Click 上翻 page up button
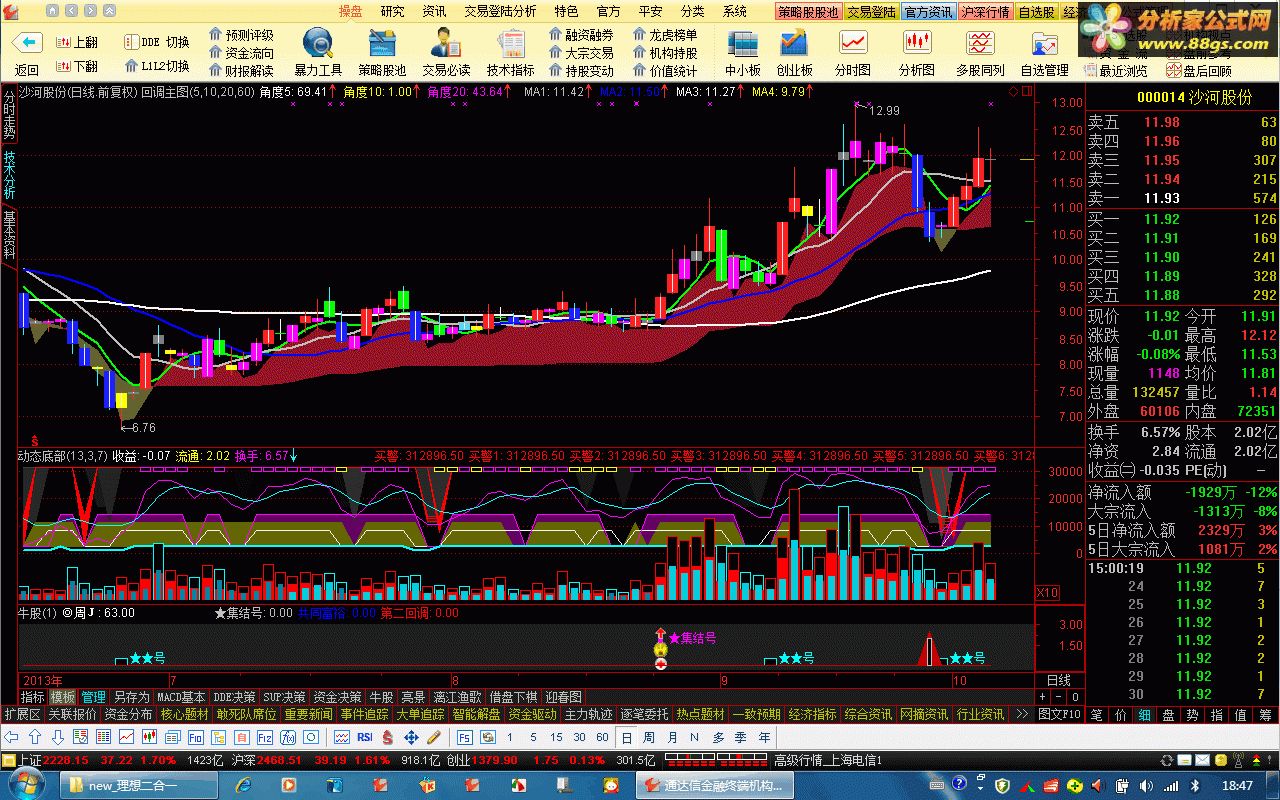 (79, 42)
